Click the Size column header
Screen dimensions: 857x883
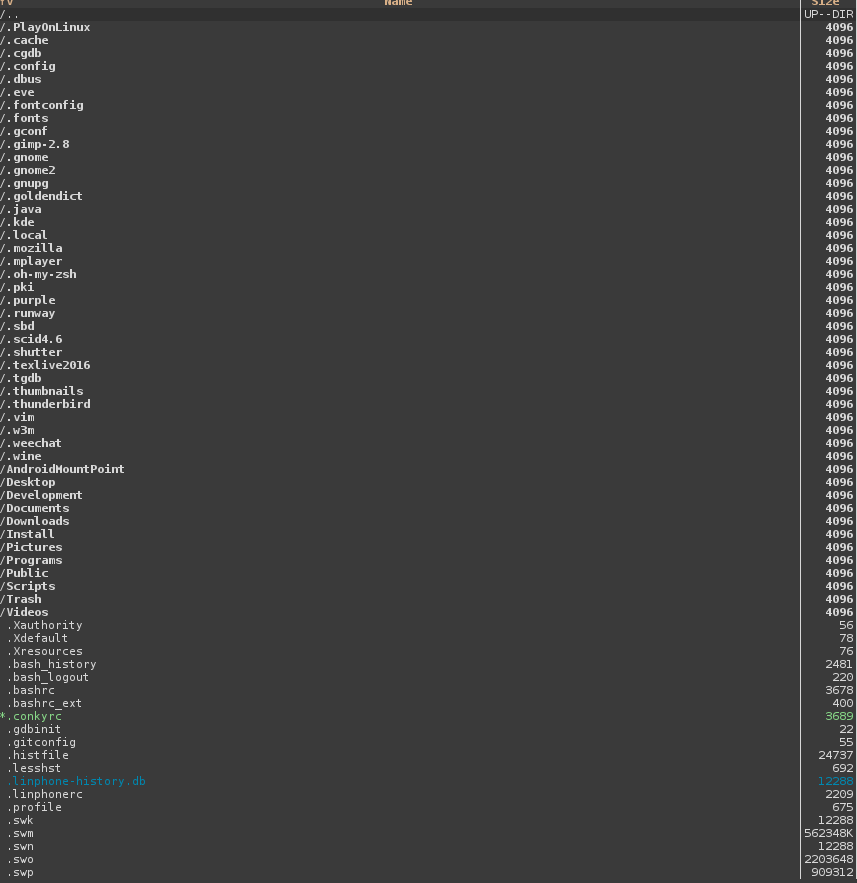(x=826, y=3)
